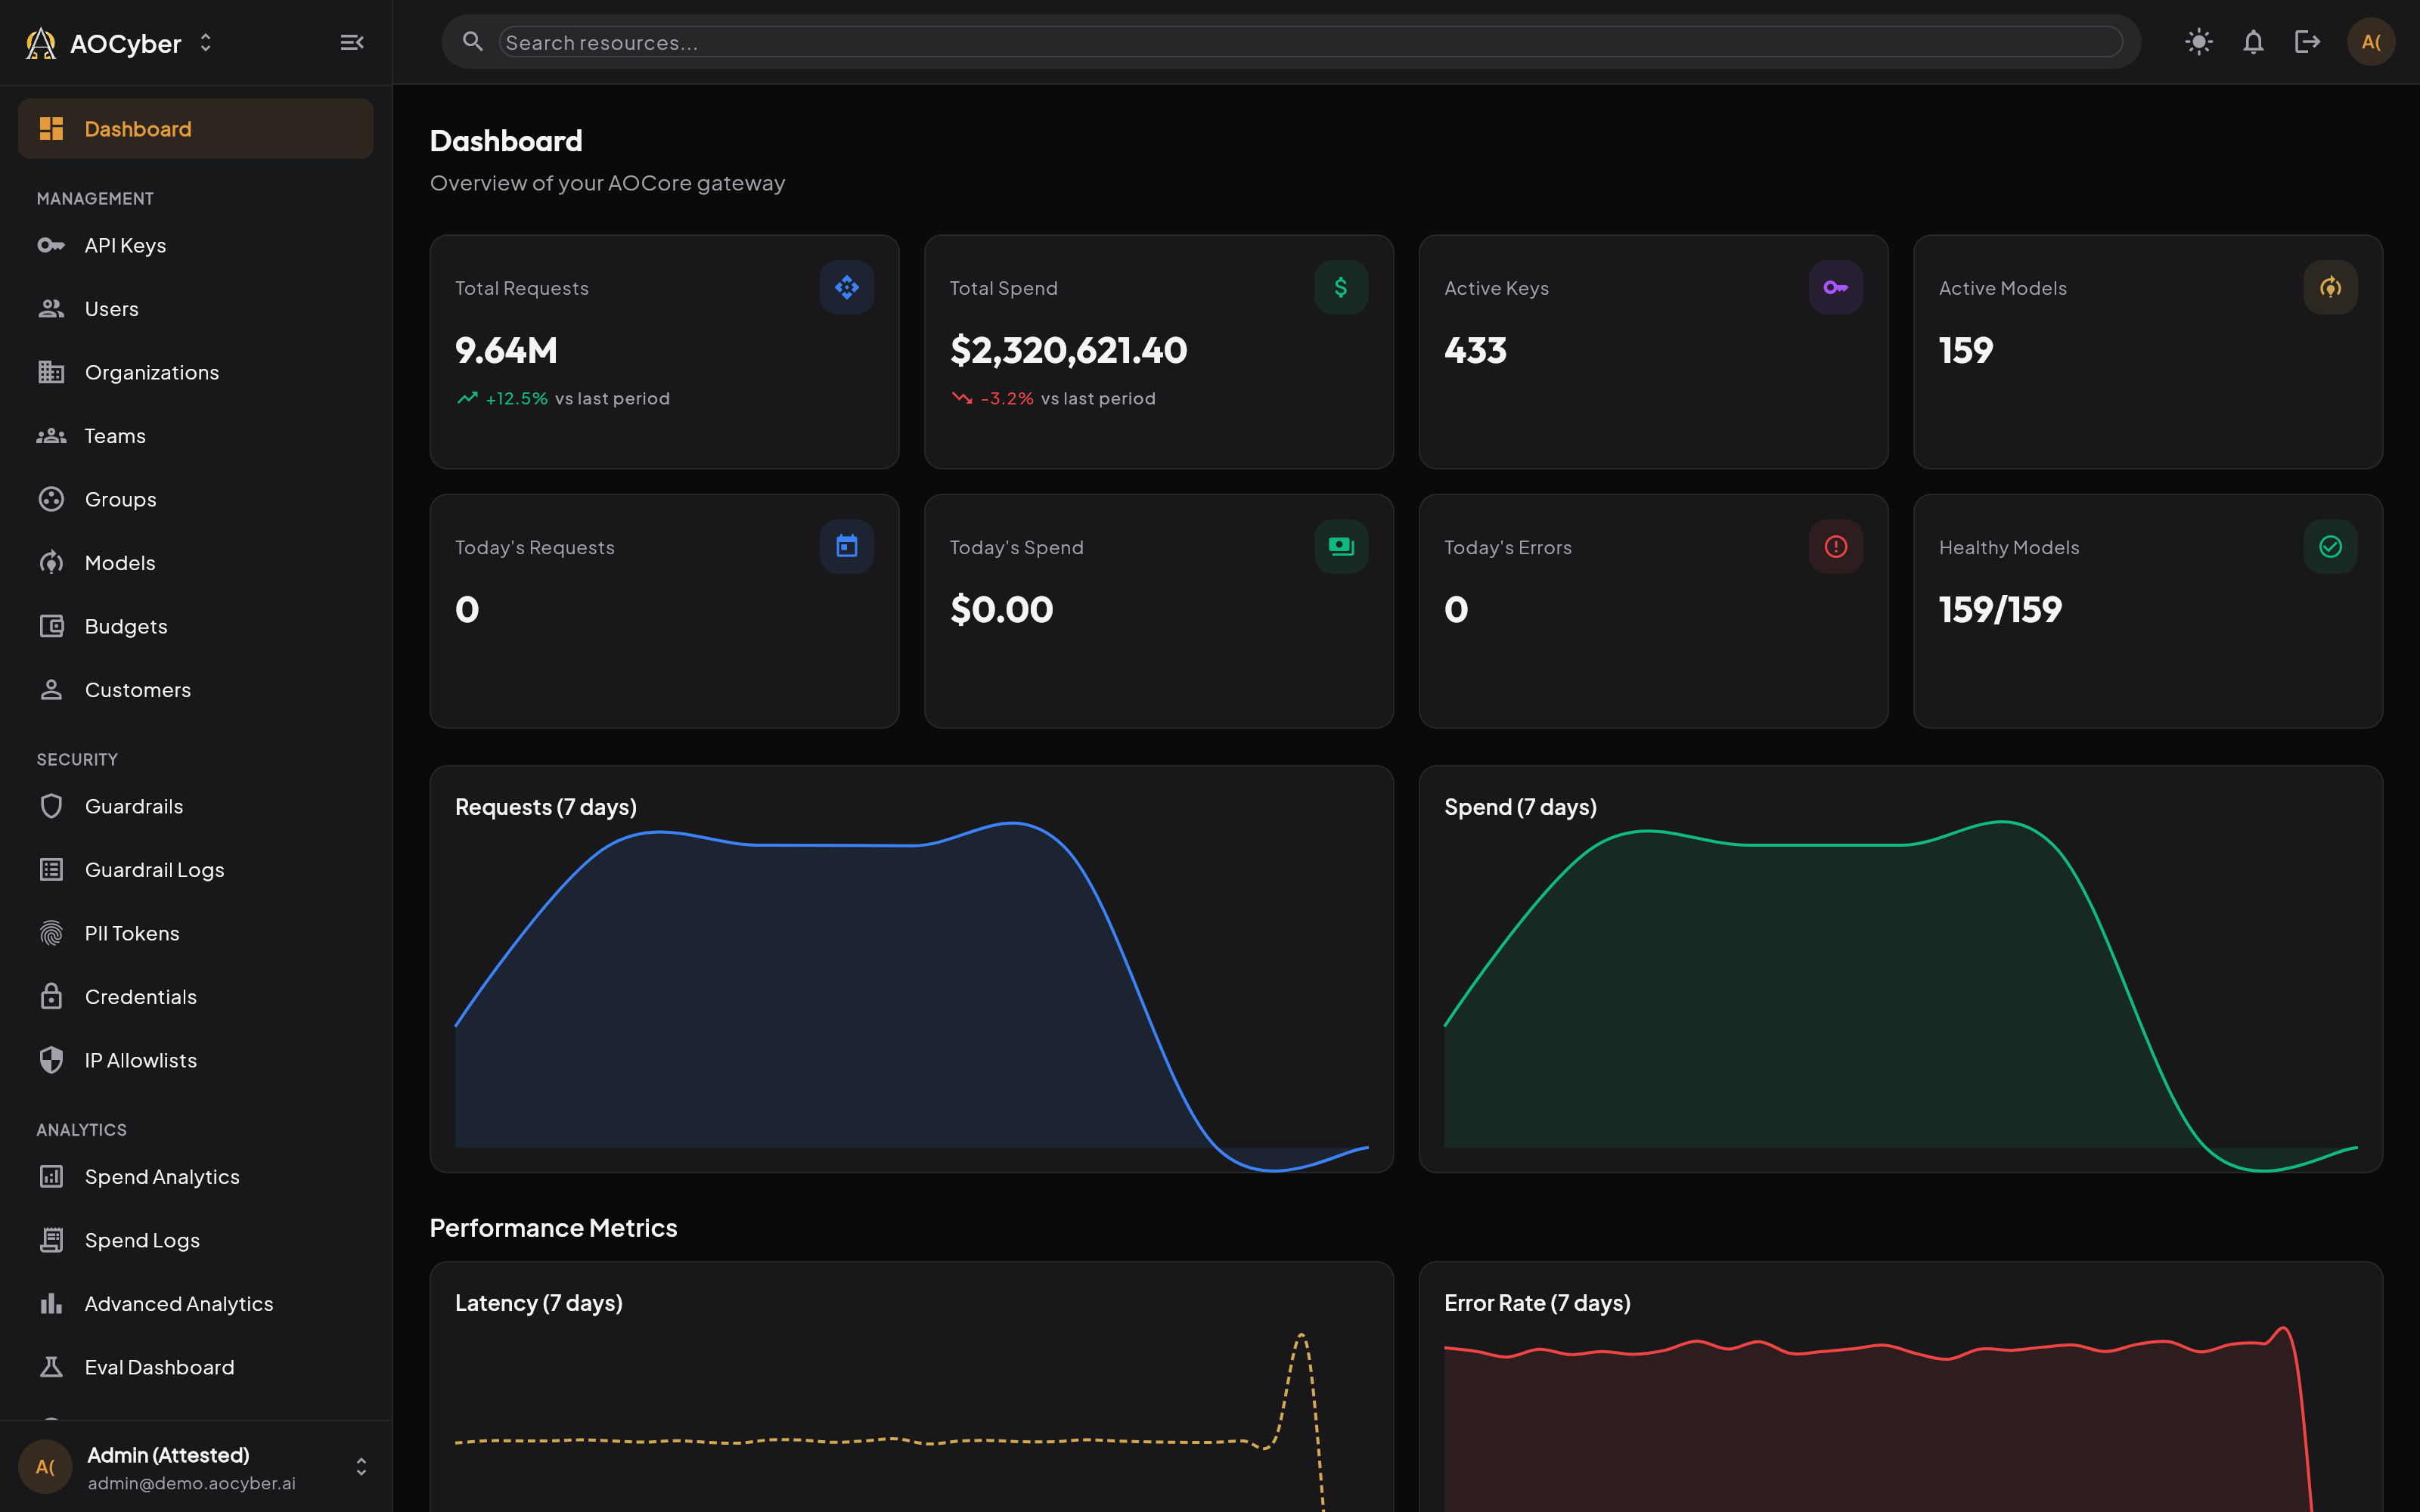The image size is (2420, 1512).
Task: Click the Models sidebar icon
Action: pyautogui.click(x=51, y=563)
